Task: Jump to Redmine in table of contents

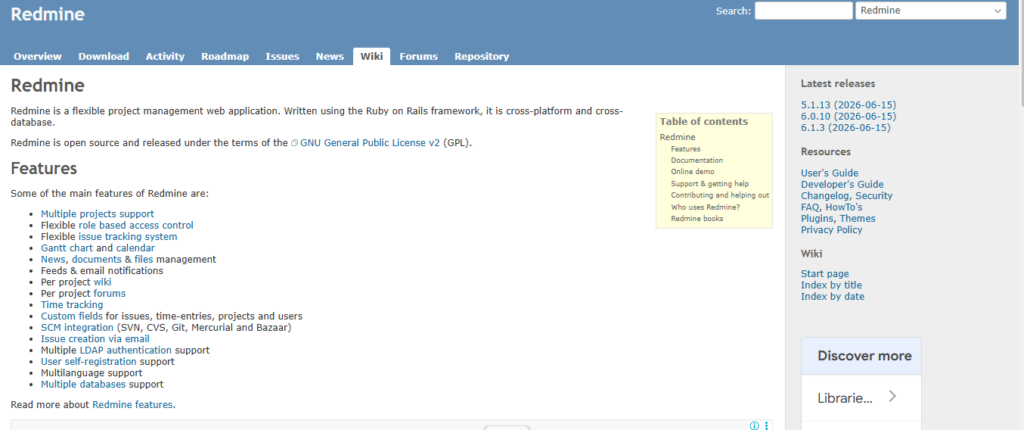Action: tap(677, 137)
